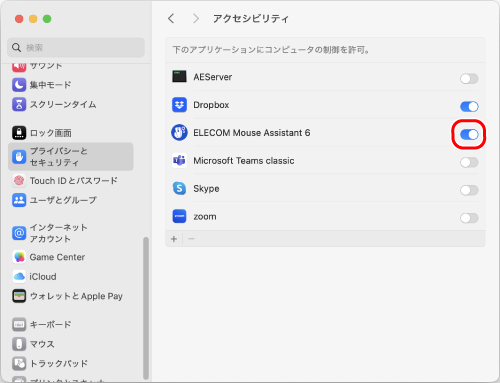Close window with red button

(x=19, y=19)
